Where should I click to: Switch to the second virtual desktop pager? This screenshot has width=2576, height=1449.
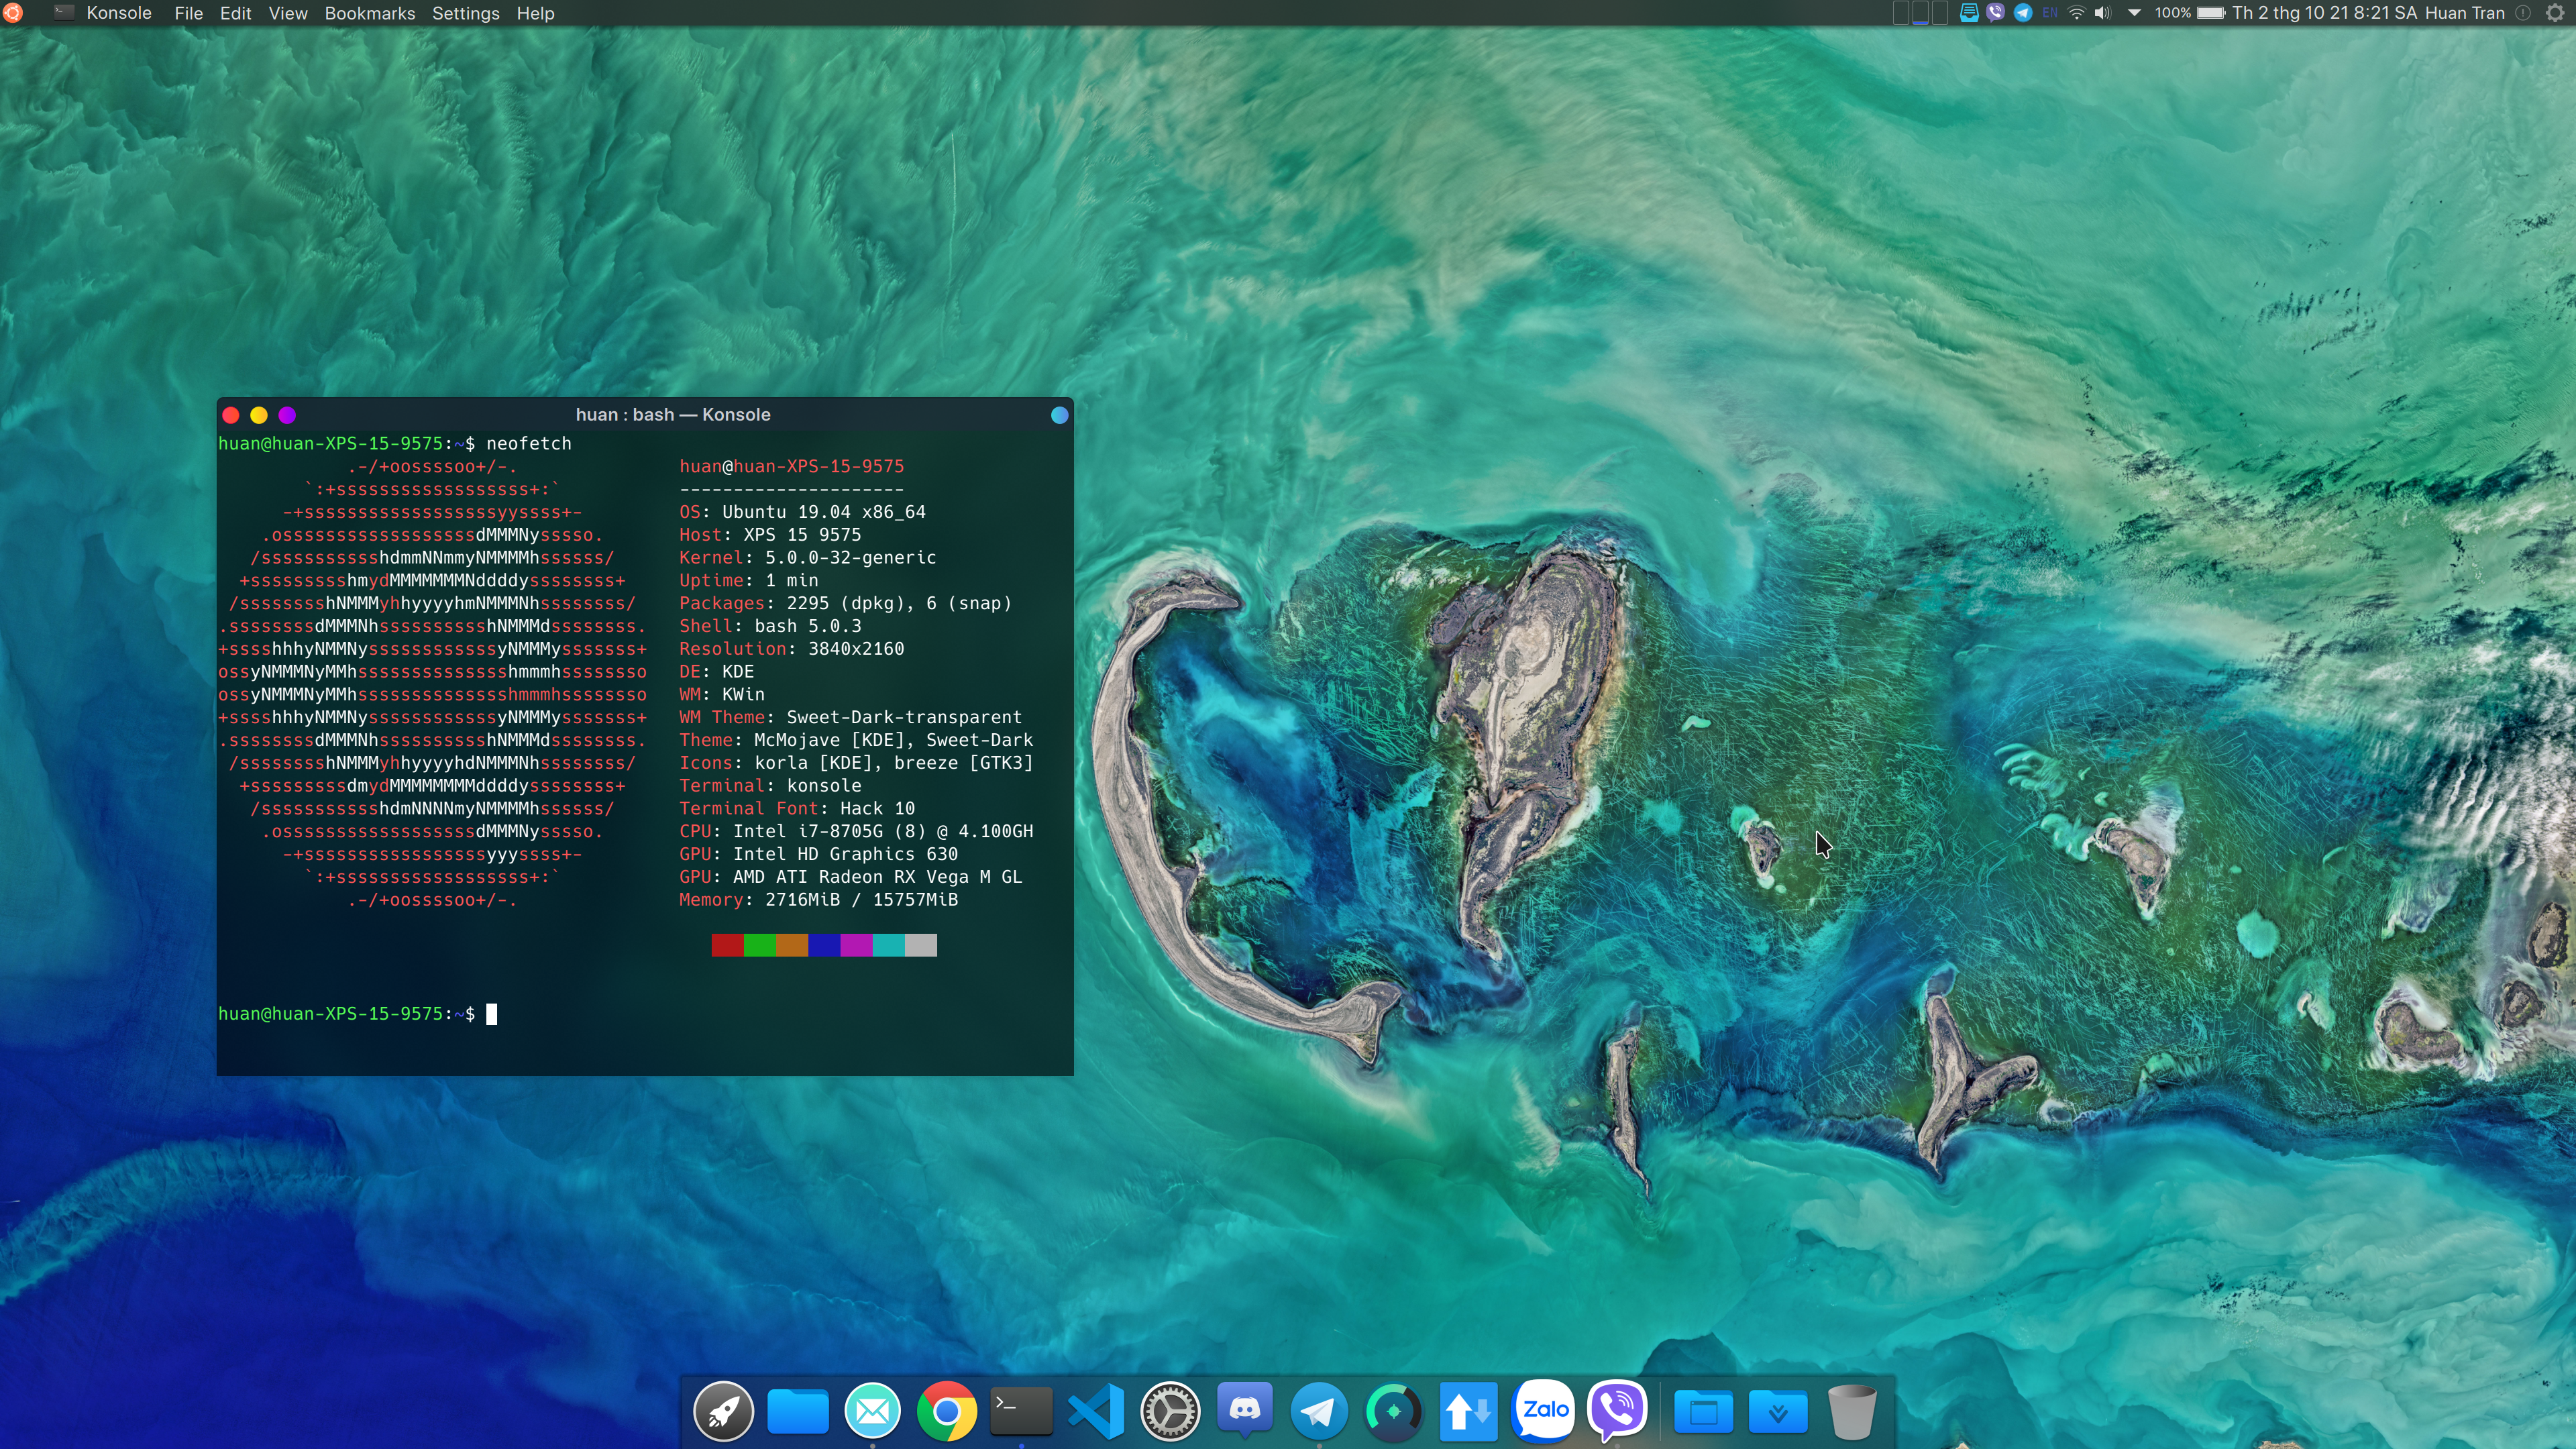click(x=1920, y=13)
